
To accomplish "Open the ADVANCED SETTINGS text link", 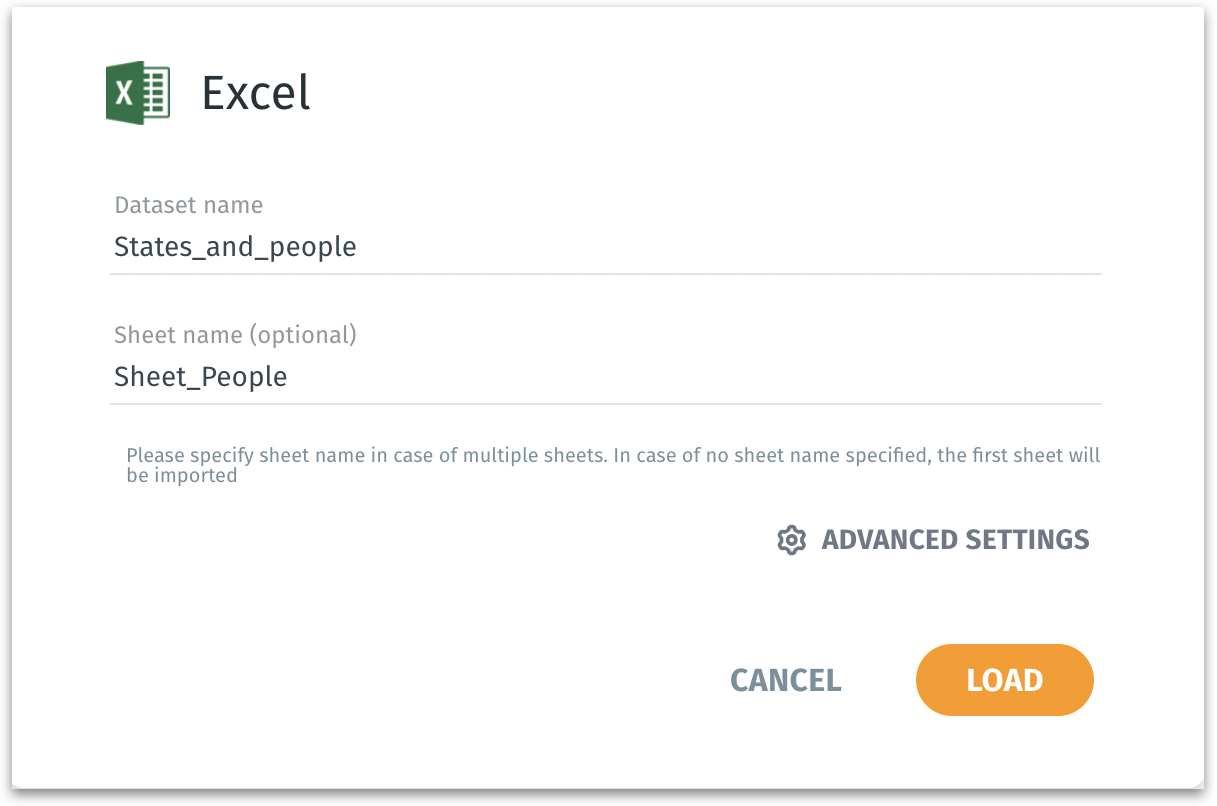I will pyautogui.click(x=955, y=540).
